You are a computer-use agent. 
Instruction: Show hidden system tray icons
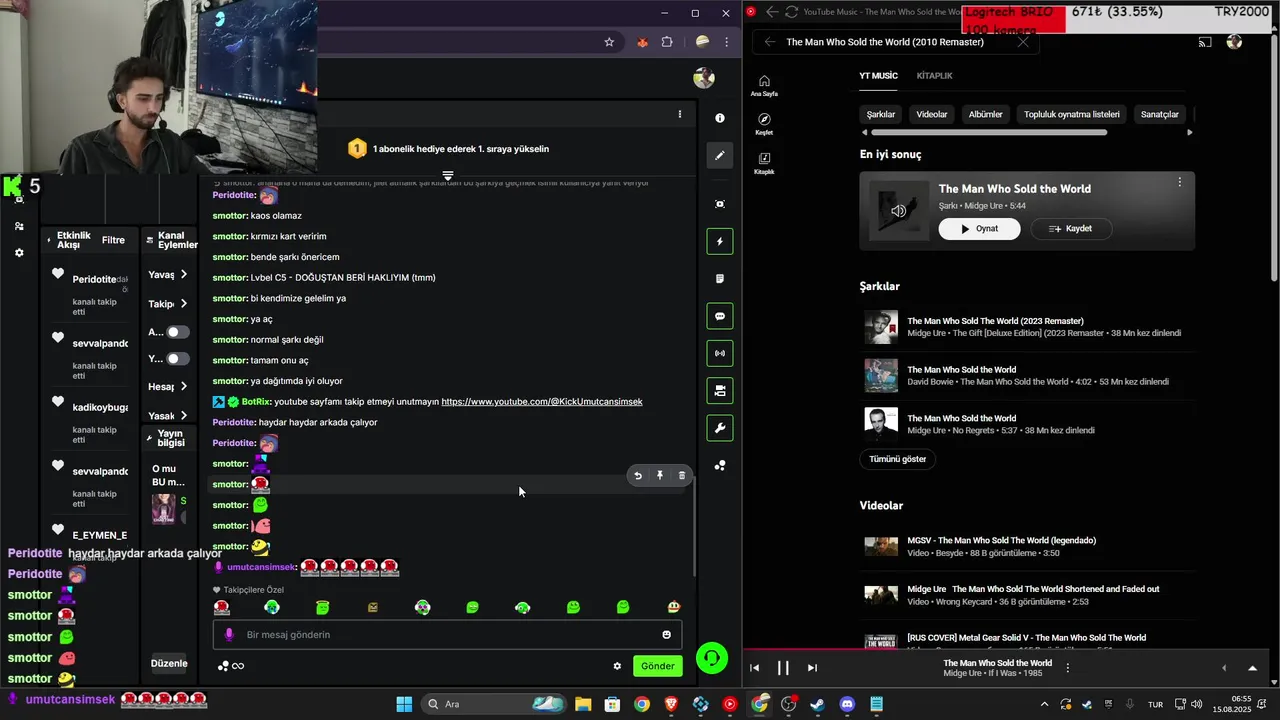click(1044, 704)
